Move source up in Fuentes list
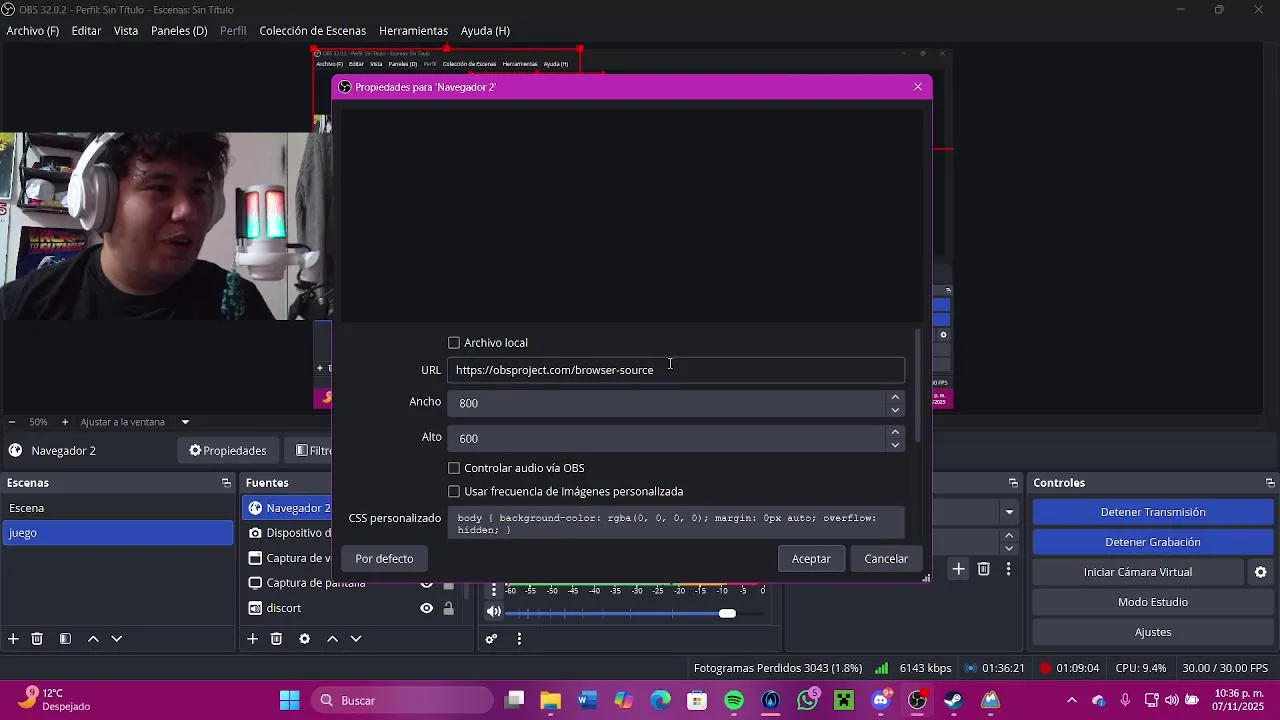 pyautogui.click(x=332, y=639)
